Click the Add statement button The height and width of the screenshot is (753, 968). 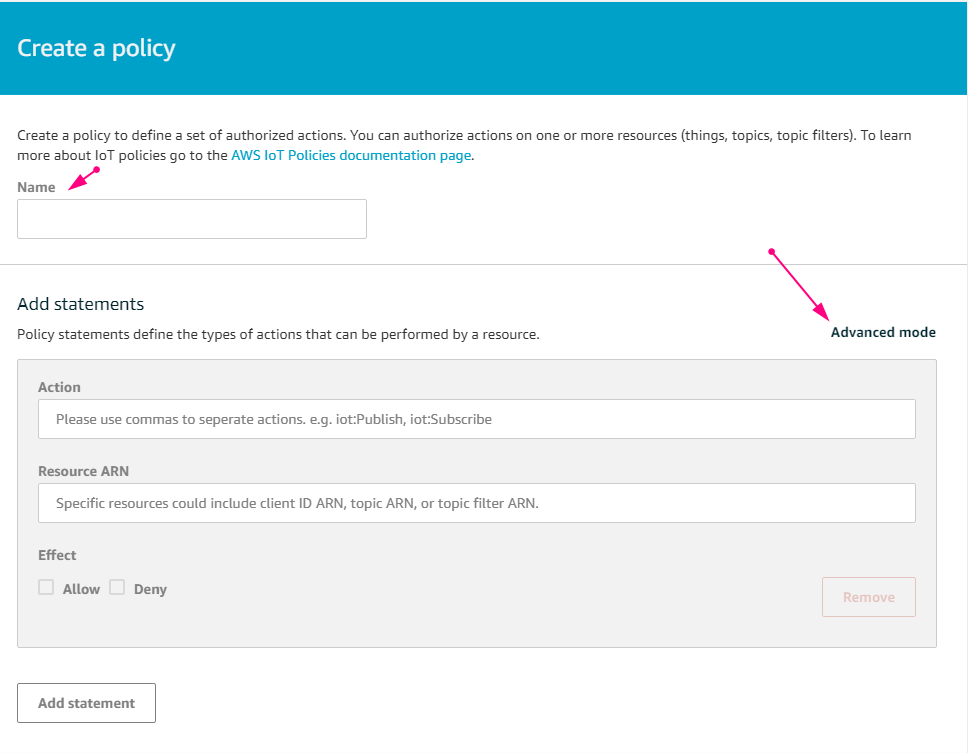tap(86, 703)
